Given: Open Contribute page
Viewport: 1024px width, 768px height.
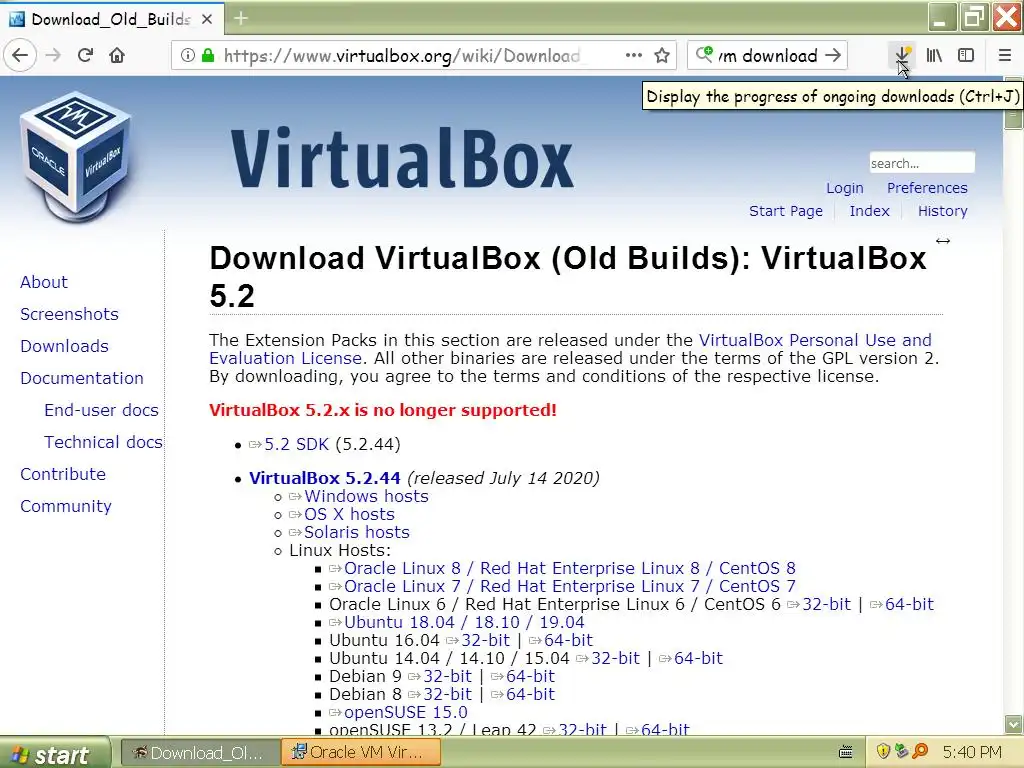Looking at the screenshot, I should tap(63, 474).
